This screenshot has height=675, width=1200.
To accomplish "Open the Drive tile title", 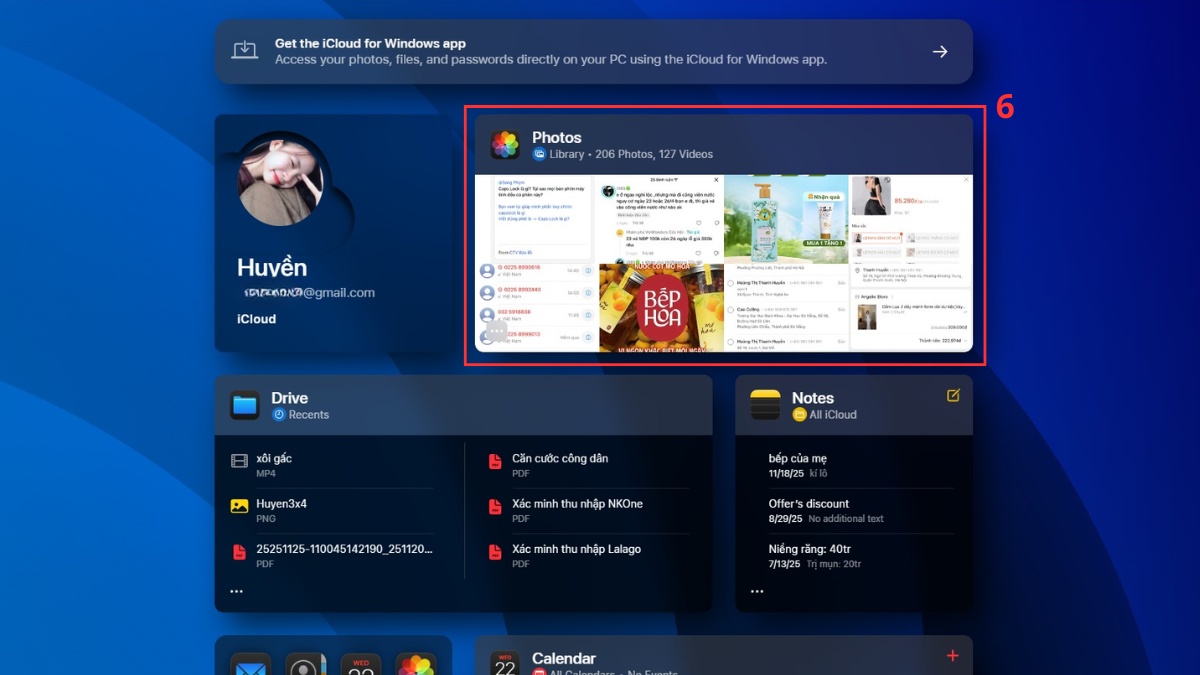I will coord(289,397).
